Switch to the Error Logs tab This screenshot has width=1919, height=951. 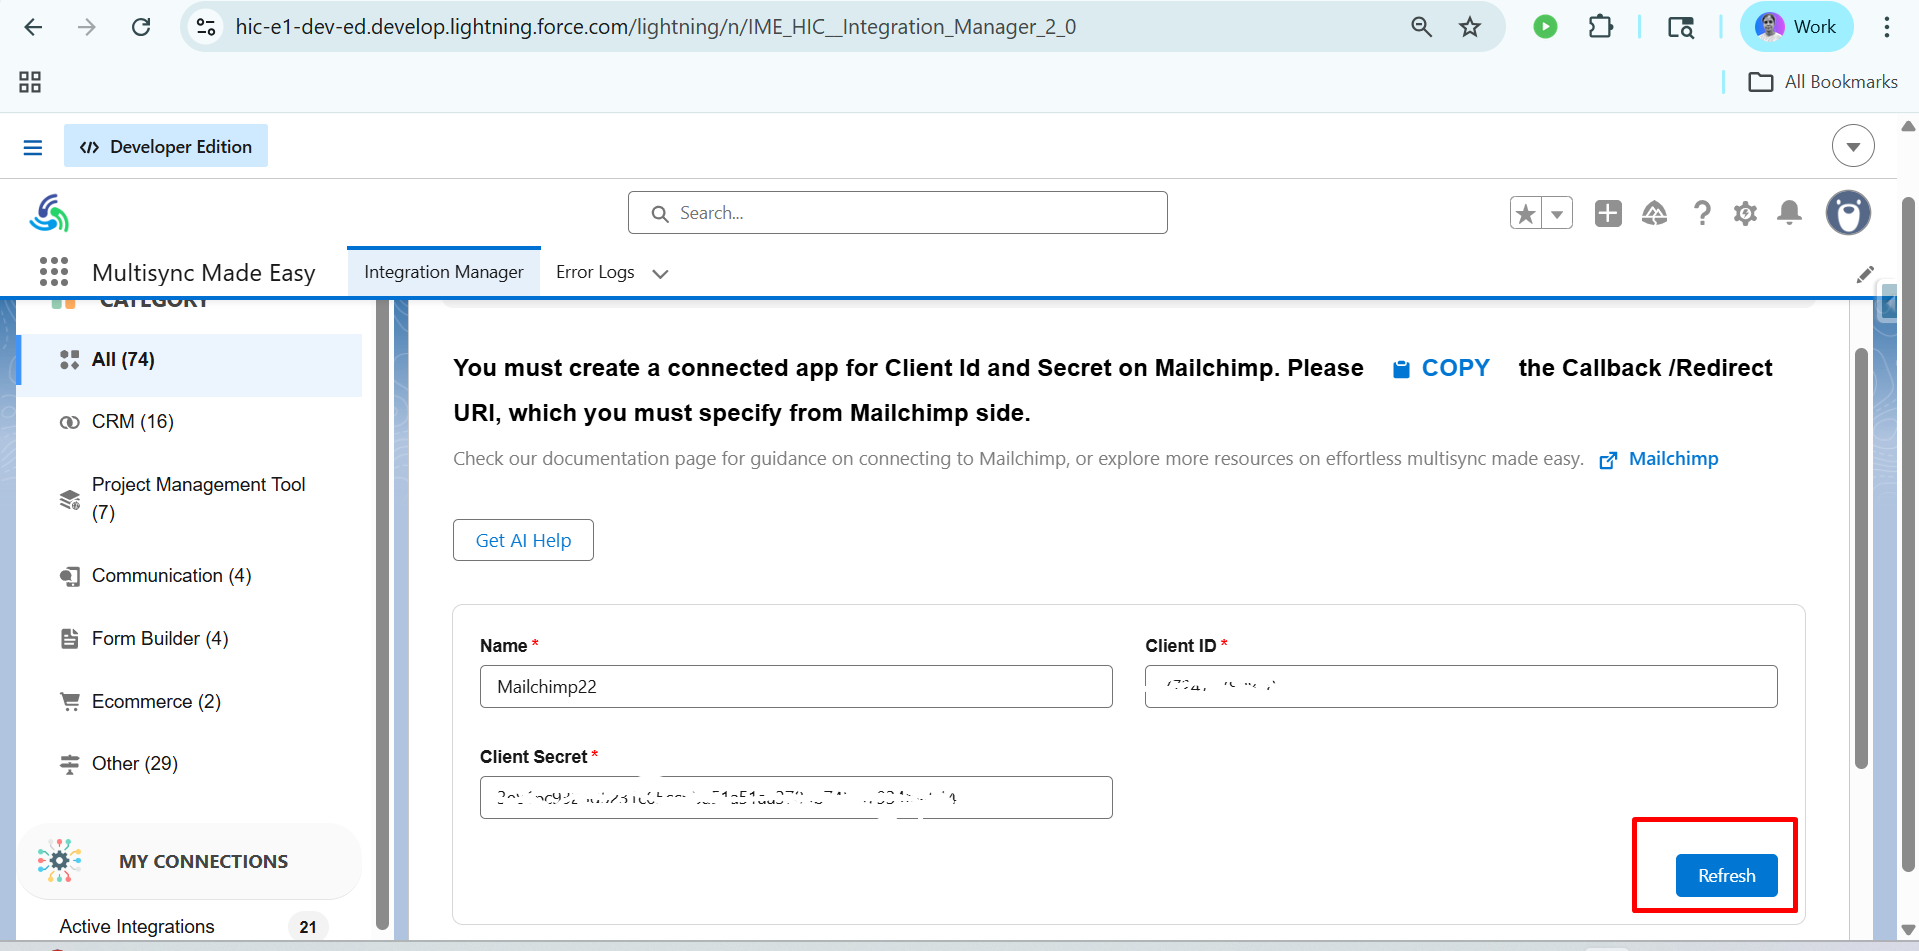(x=595, y=272)
